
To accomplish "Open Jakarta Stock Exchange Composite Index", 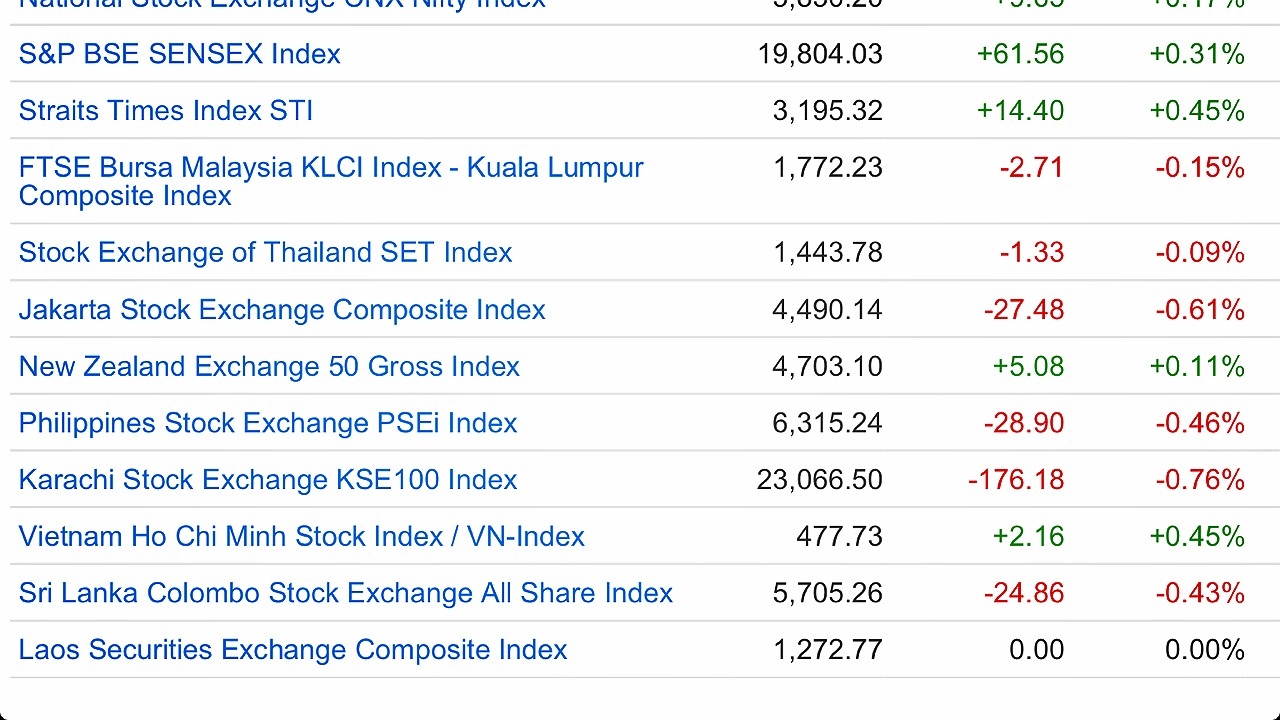I will [282, 310].
